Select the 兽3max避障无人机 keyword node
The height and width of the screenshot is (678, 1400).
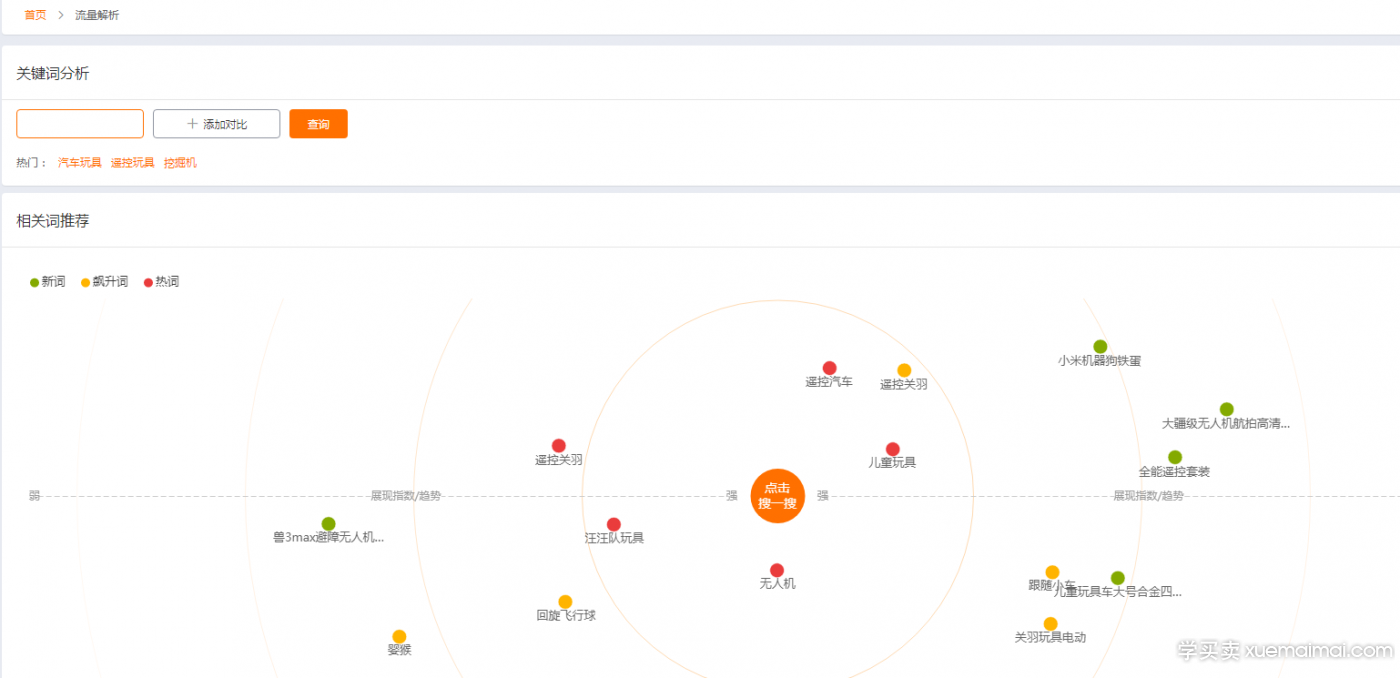(x=328, y=524)
